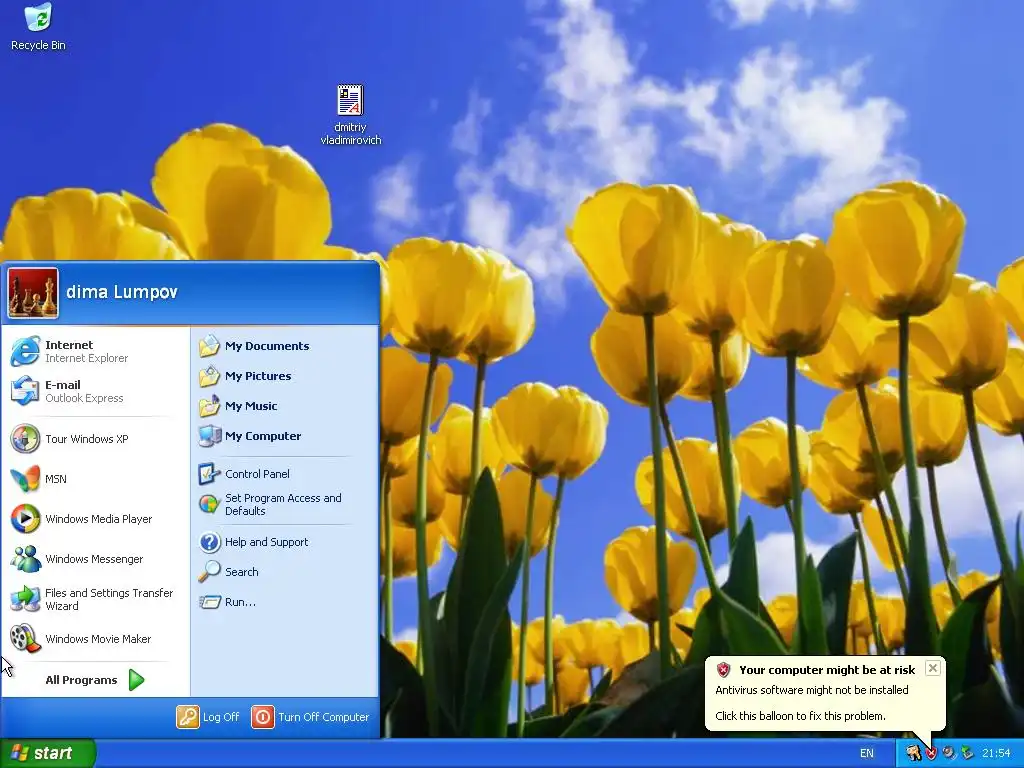Launch Windows Media Player
Viewport: 1024px width, 768px height.
click(95, 519)
